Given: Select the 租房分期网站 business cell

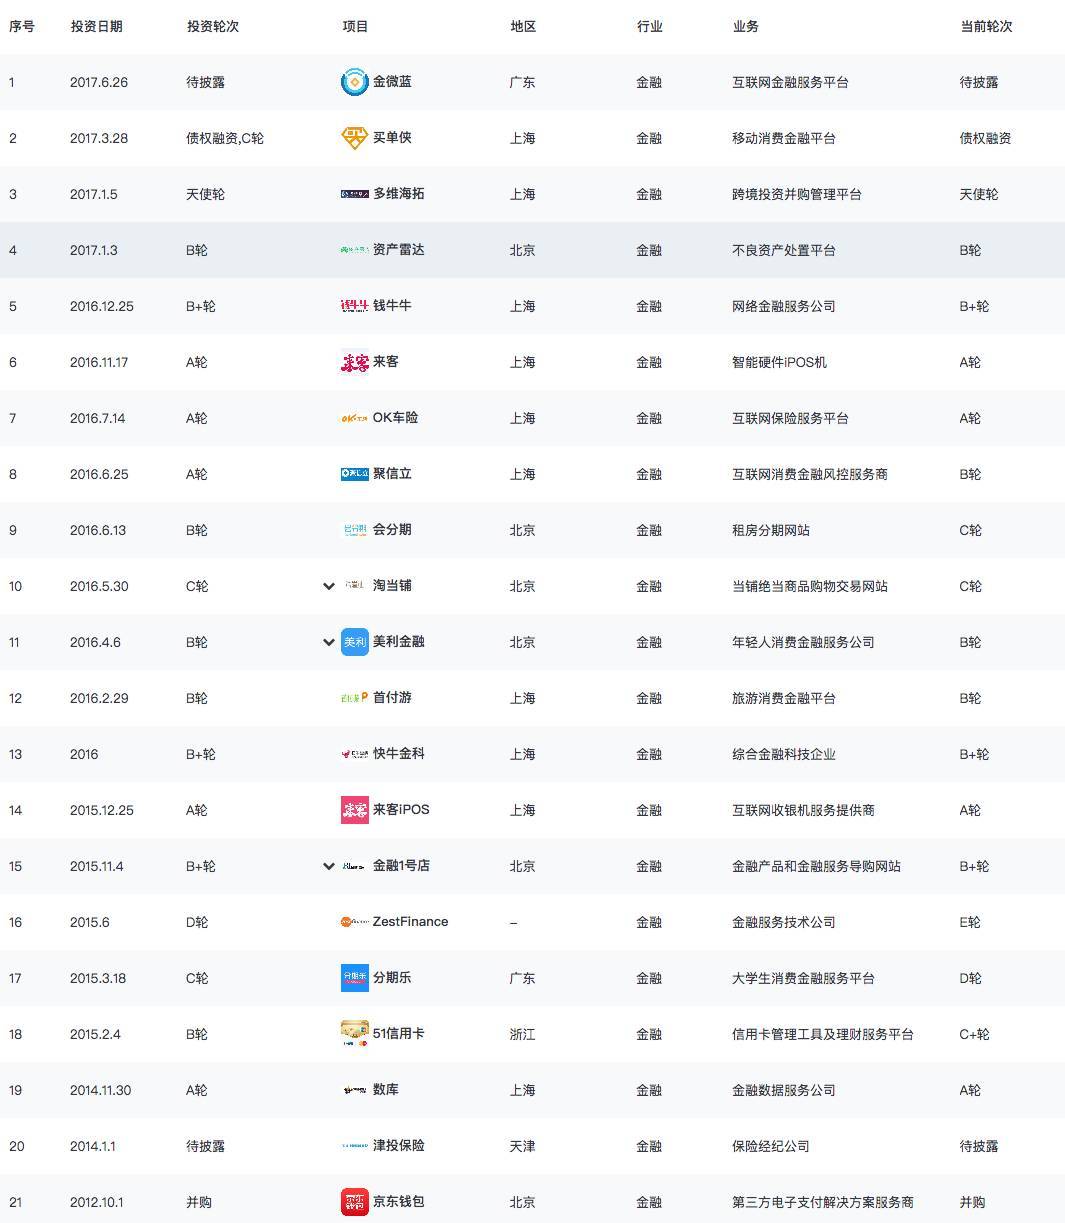Looking at the screenshot, I should (x=771, y=530).
